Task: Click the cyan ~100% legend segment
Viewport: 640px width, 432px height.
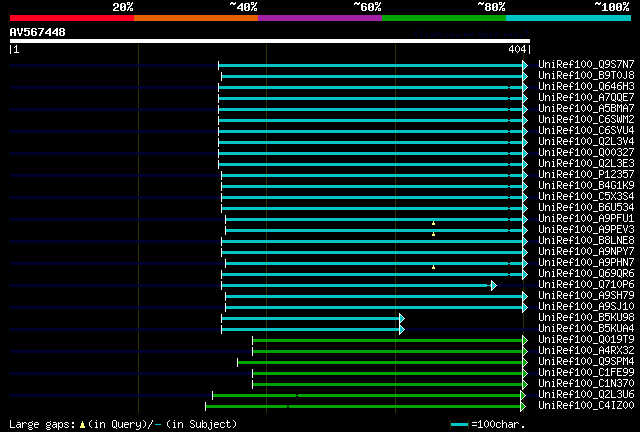Action: 568,18
